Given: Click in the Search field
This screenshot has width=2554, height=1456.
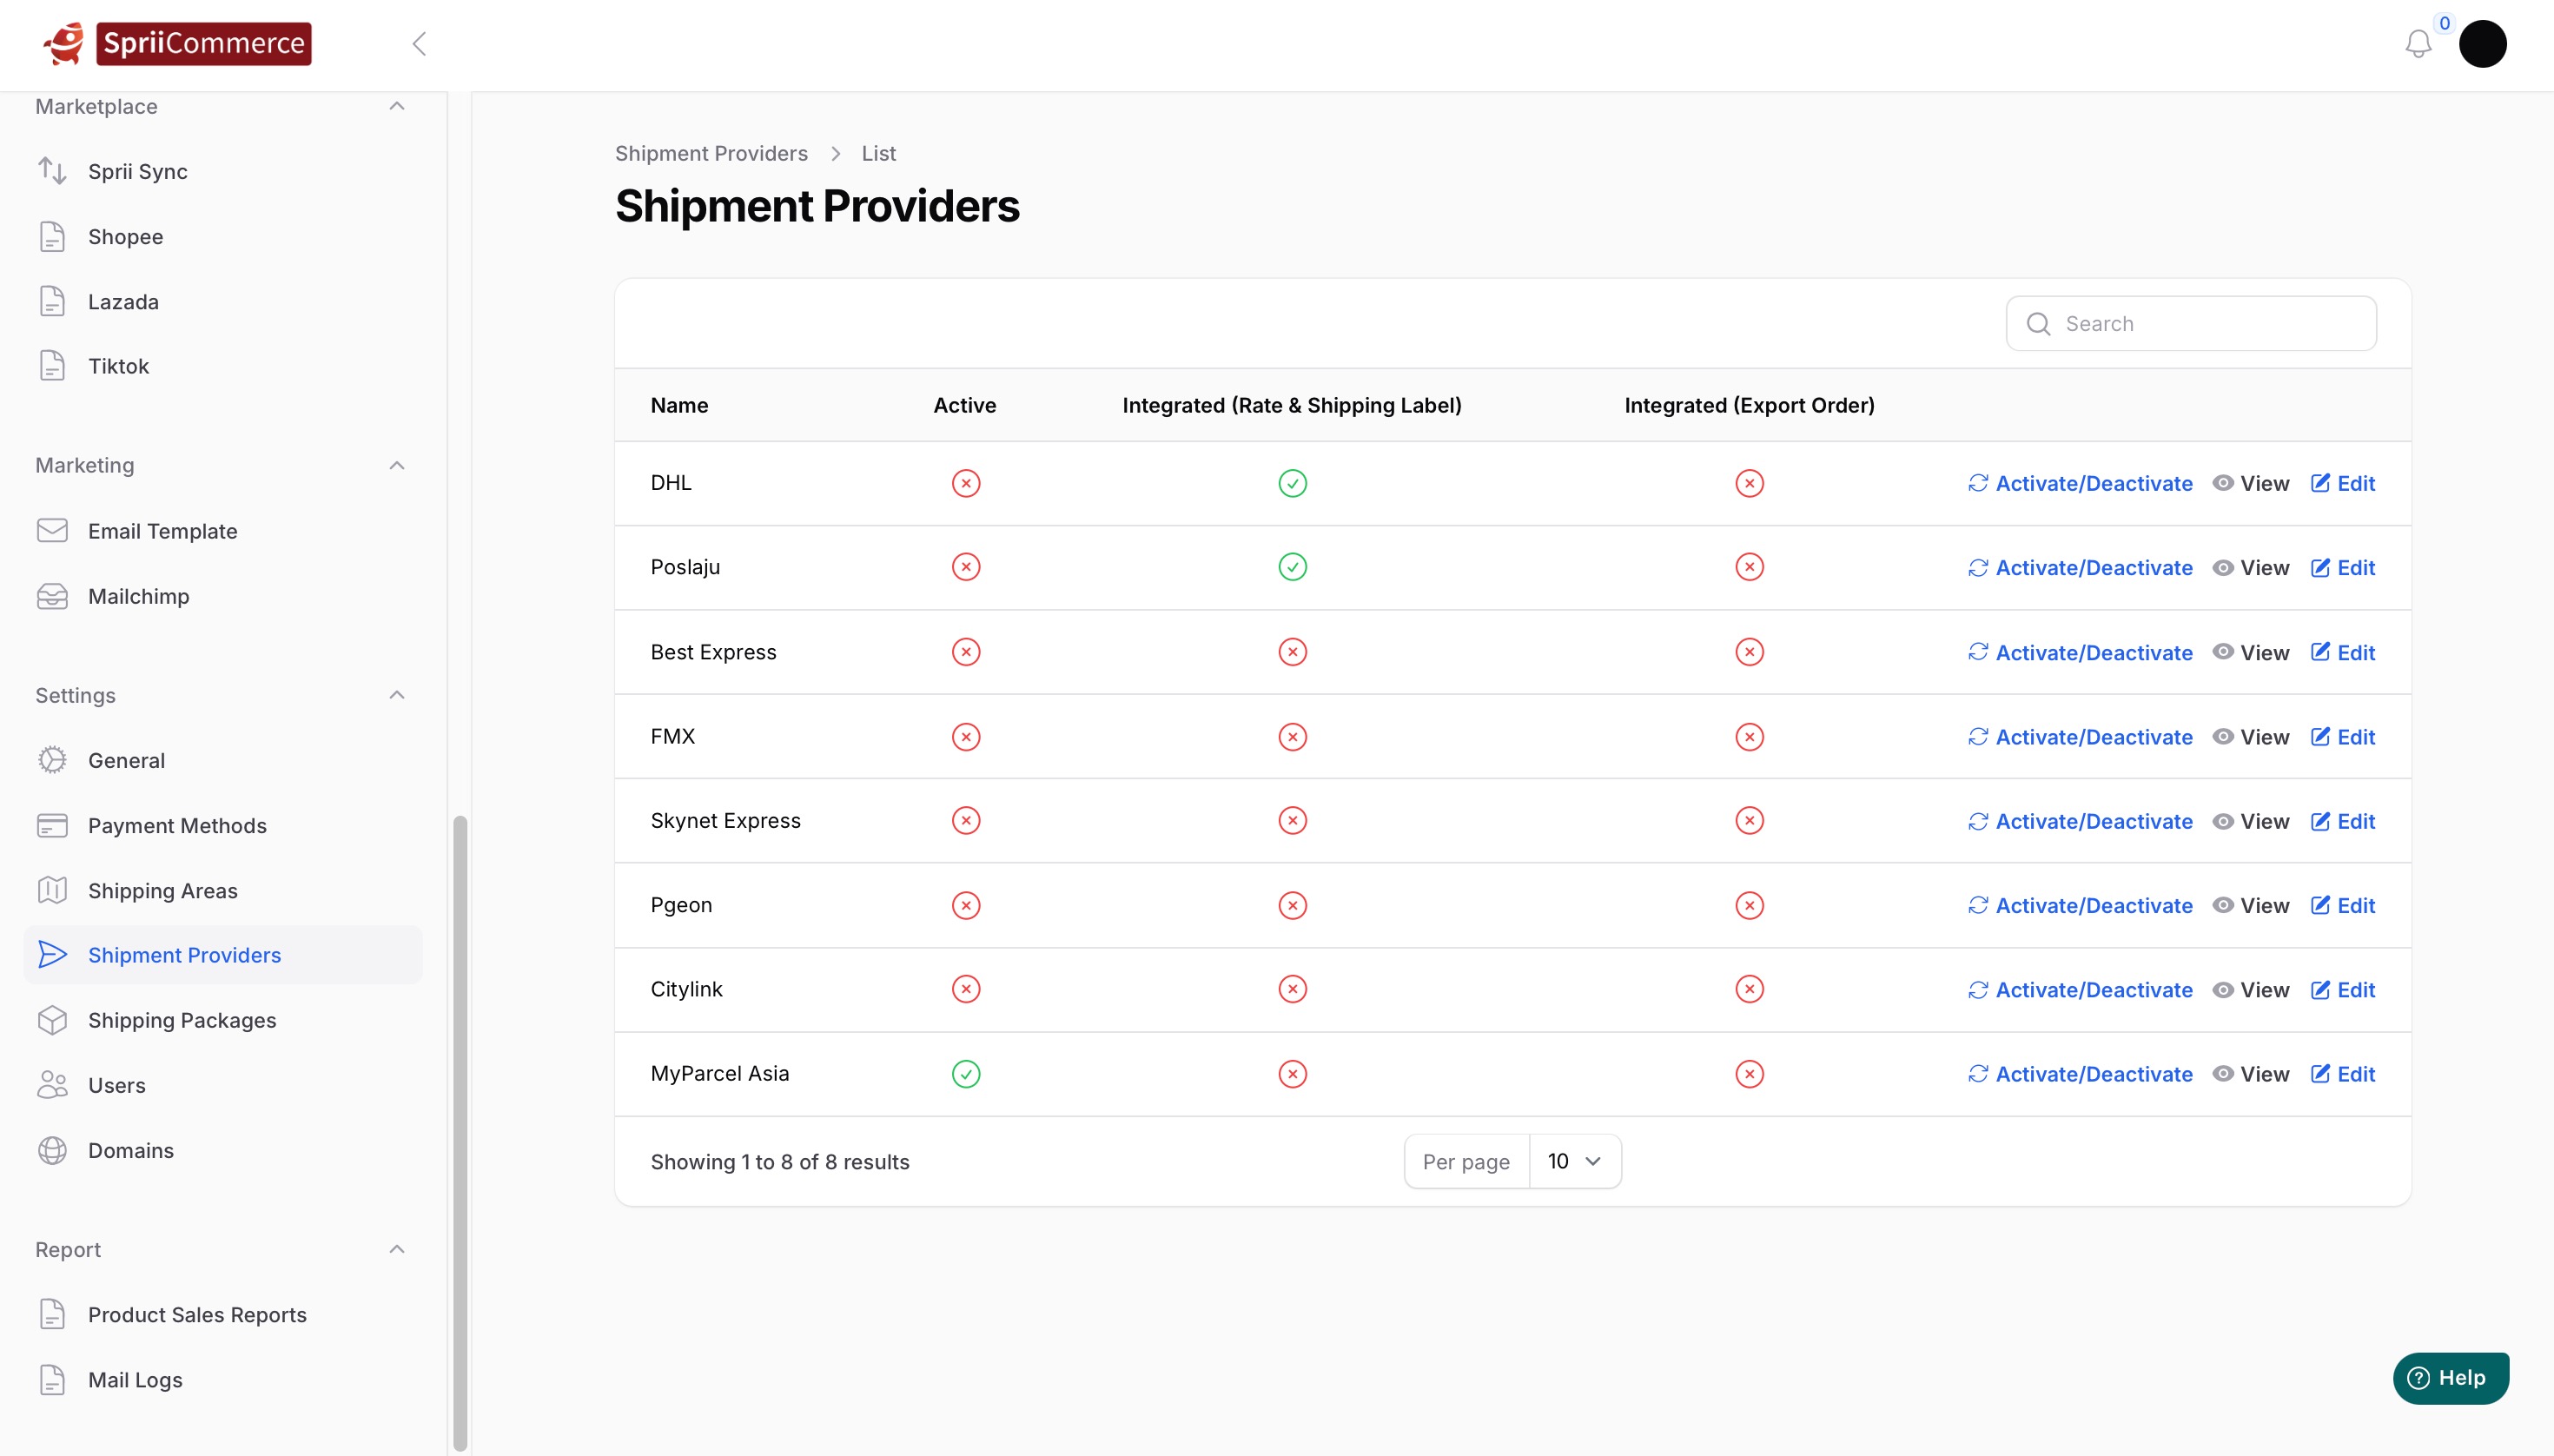Looking at the screenshot, I should pos(2191,323).
